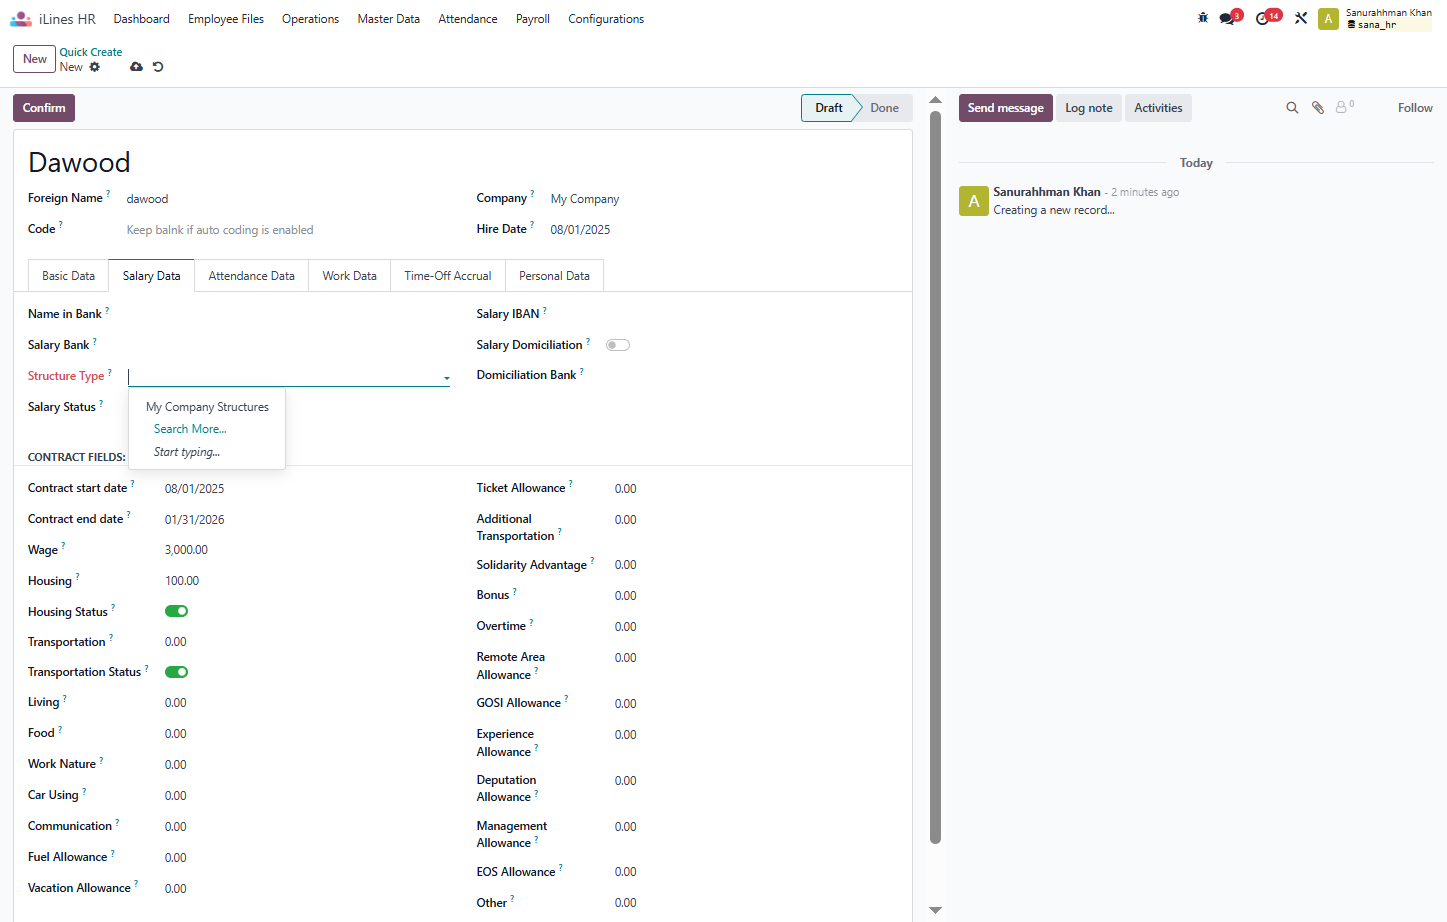Toggle the Salary Domiciliation switch
This screenshot has width=1447, height=922.
pos(618,345)
